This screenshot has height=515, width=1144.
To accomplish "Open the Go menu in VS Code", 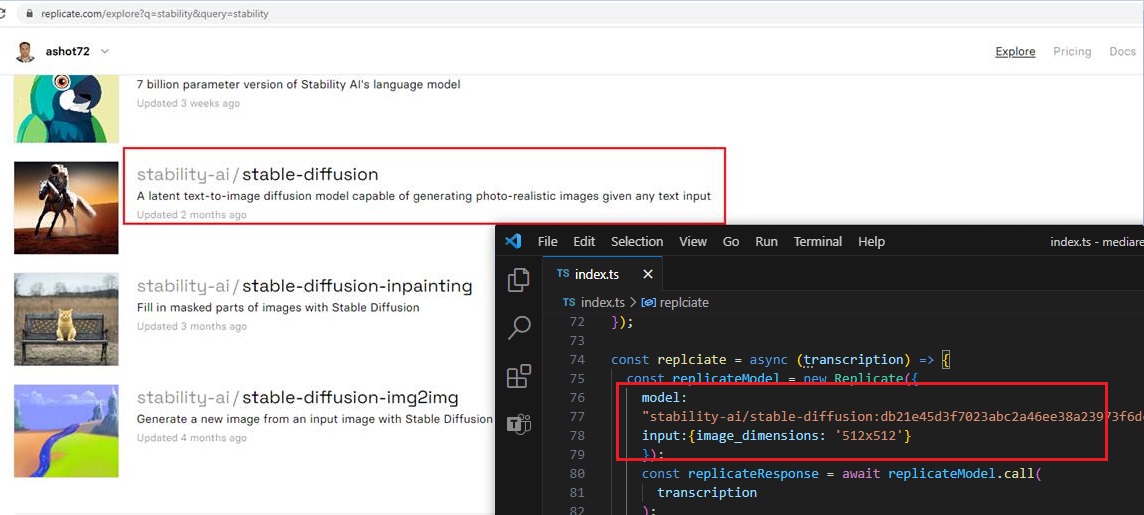I will point(731,241).
